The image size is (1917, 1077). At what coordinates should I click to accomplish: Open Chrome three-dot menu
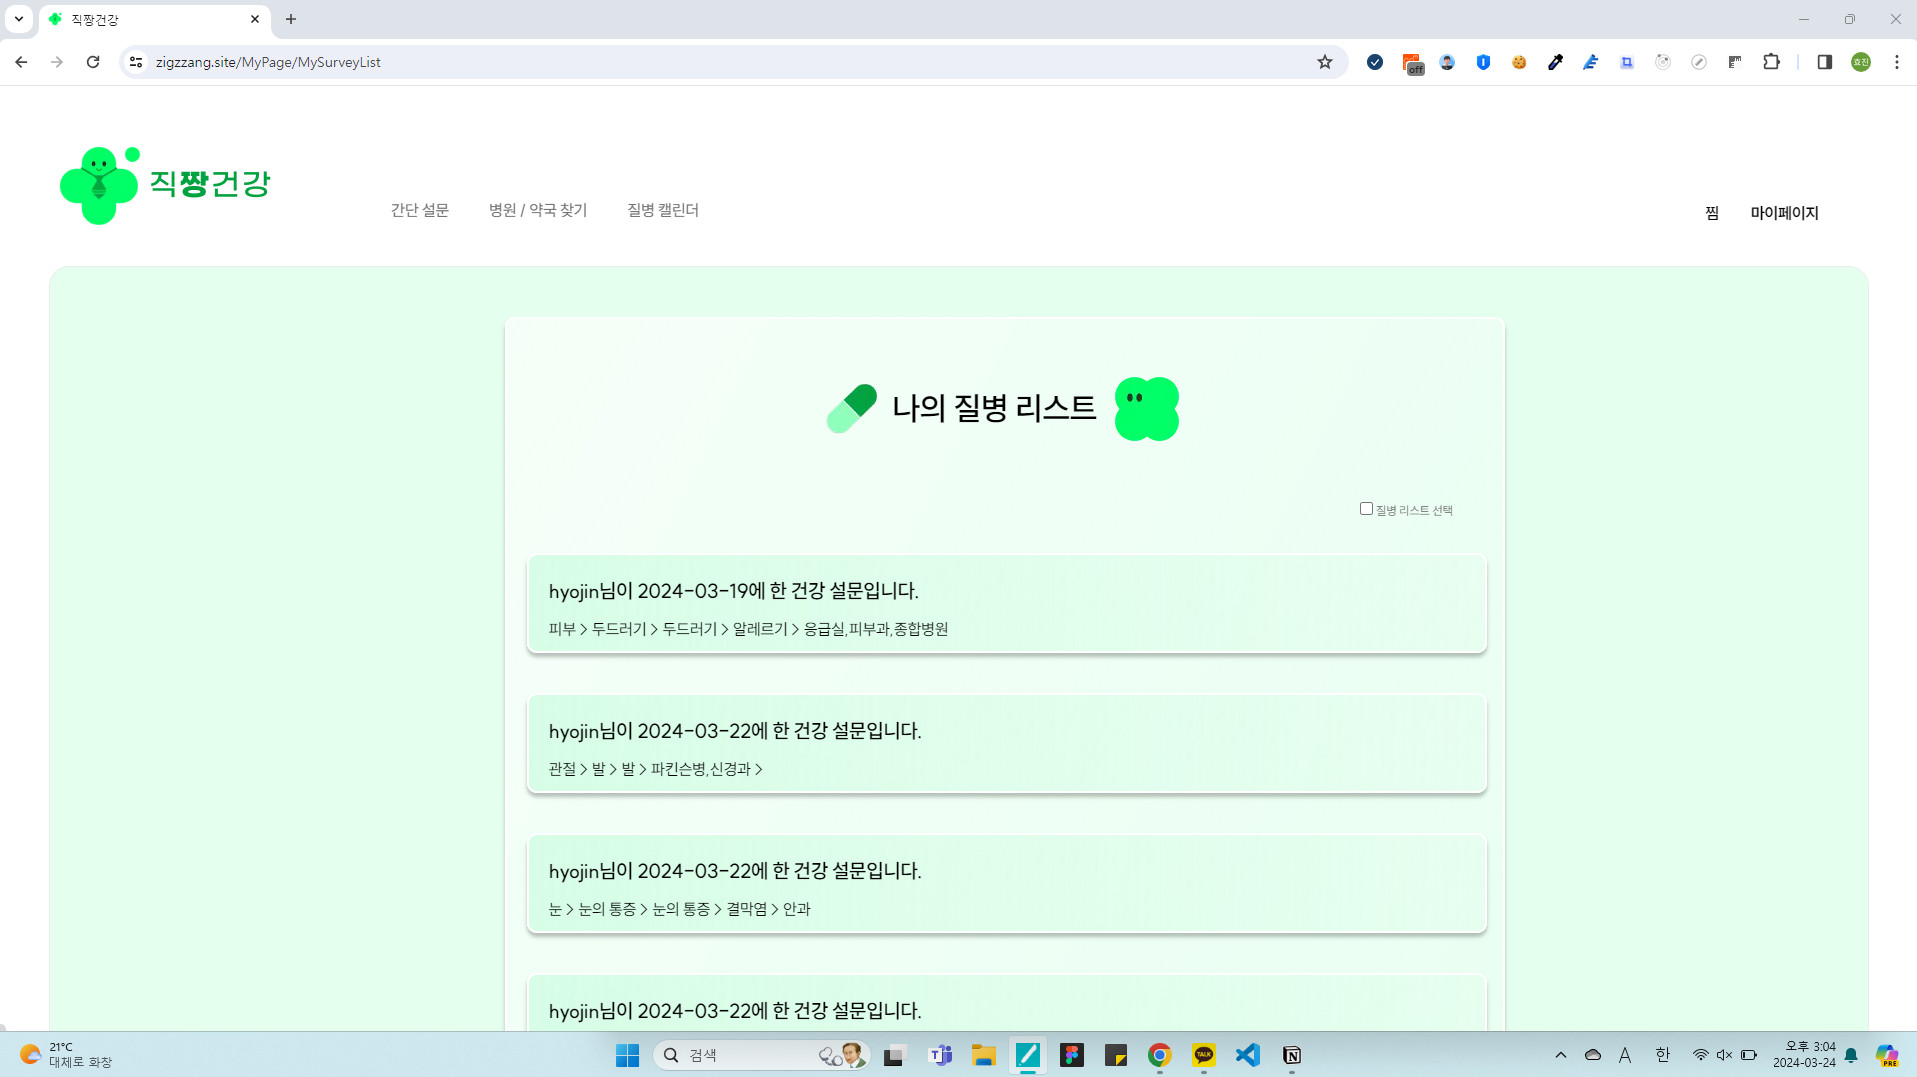[1896, 62]
